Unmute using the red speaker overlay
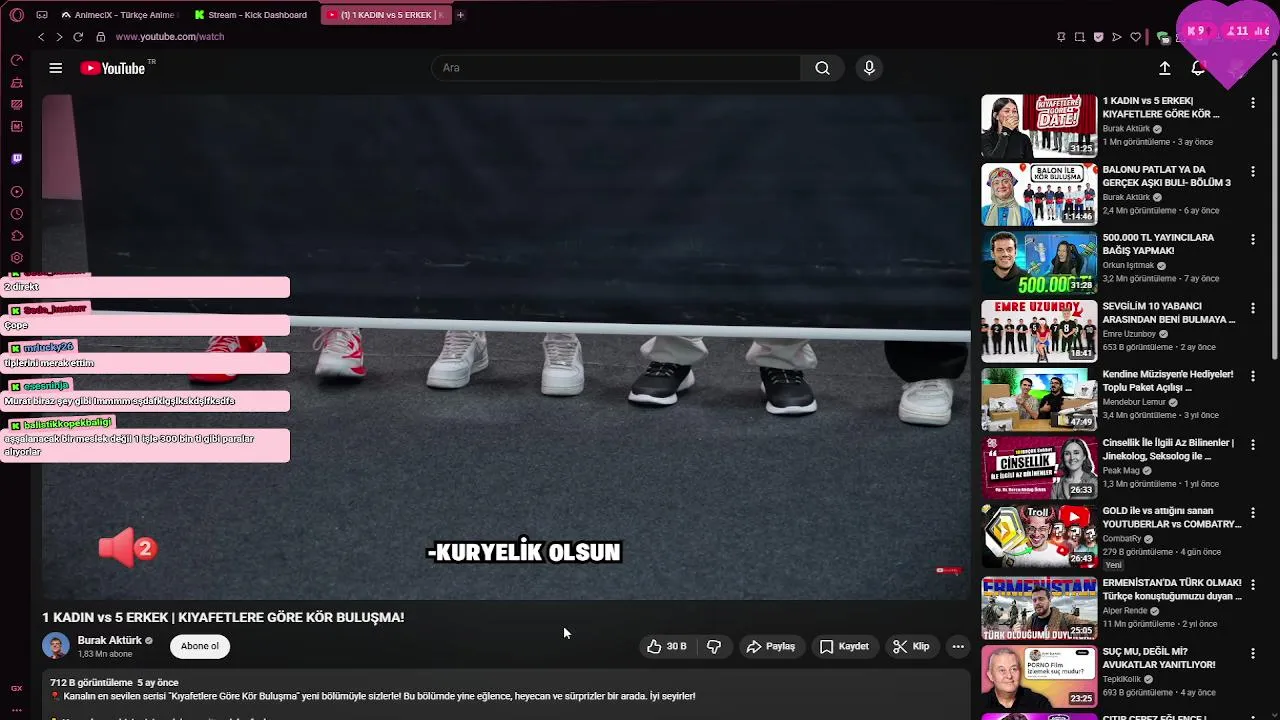 (127, 548)
